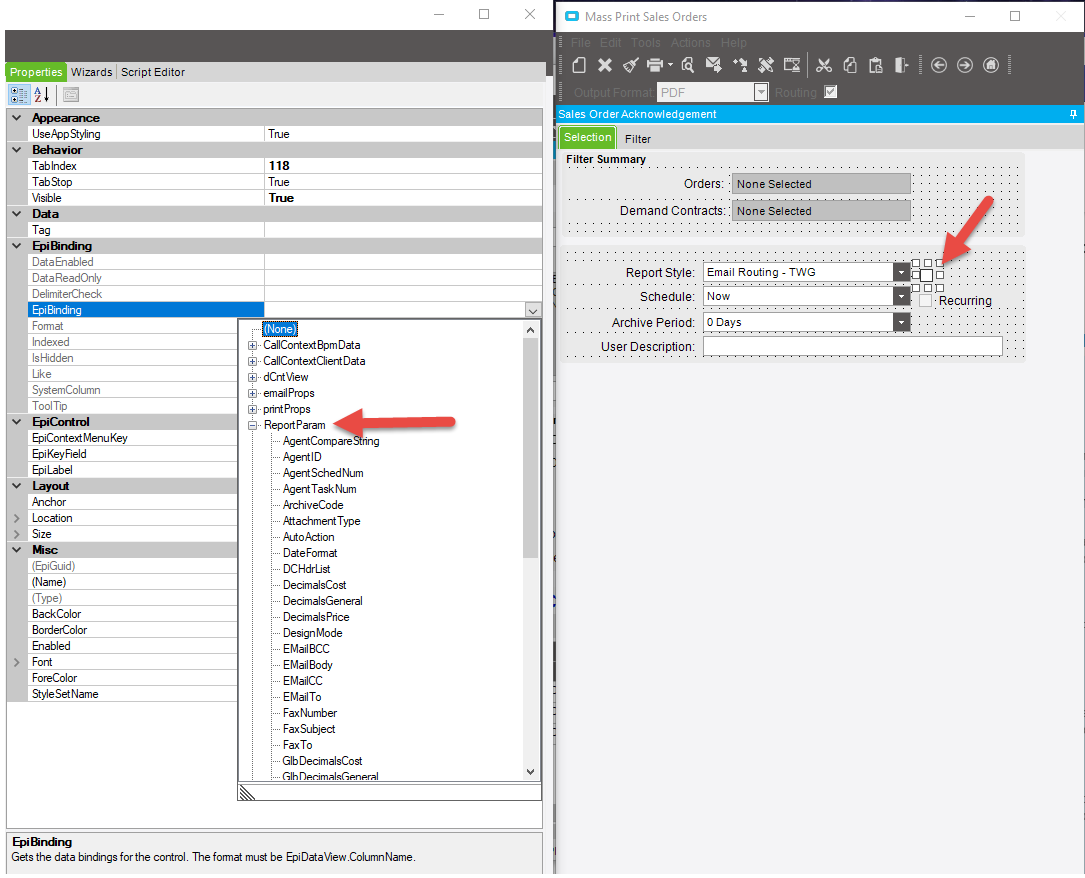1085x878 pixels.
Task: Click the Property Pages icon
Action: pyautogui.click(x=71, y=95)
